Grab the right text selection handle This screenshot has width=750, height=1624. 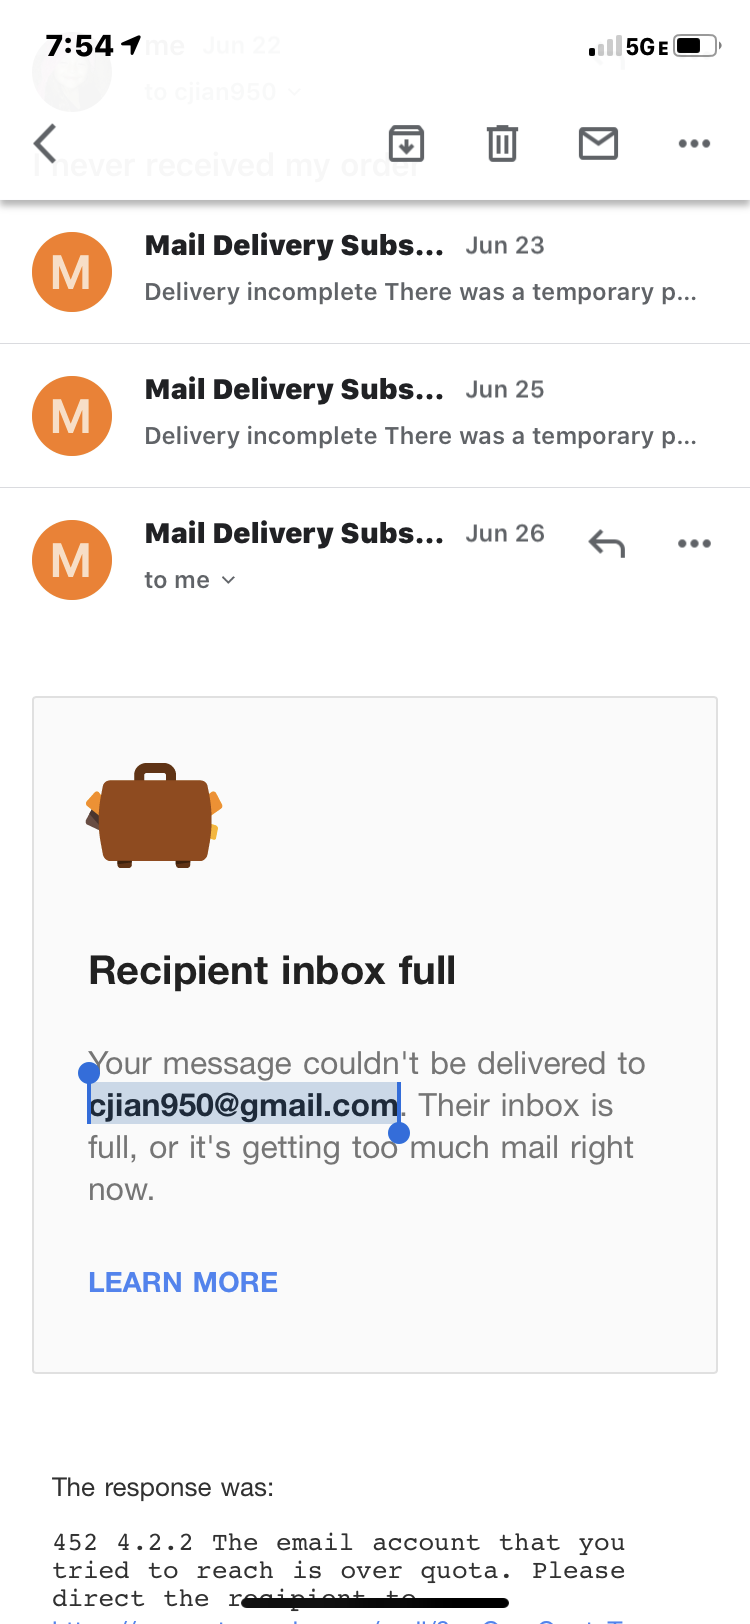pyautogui.click(x=399, y=1133)
